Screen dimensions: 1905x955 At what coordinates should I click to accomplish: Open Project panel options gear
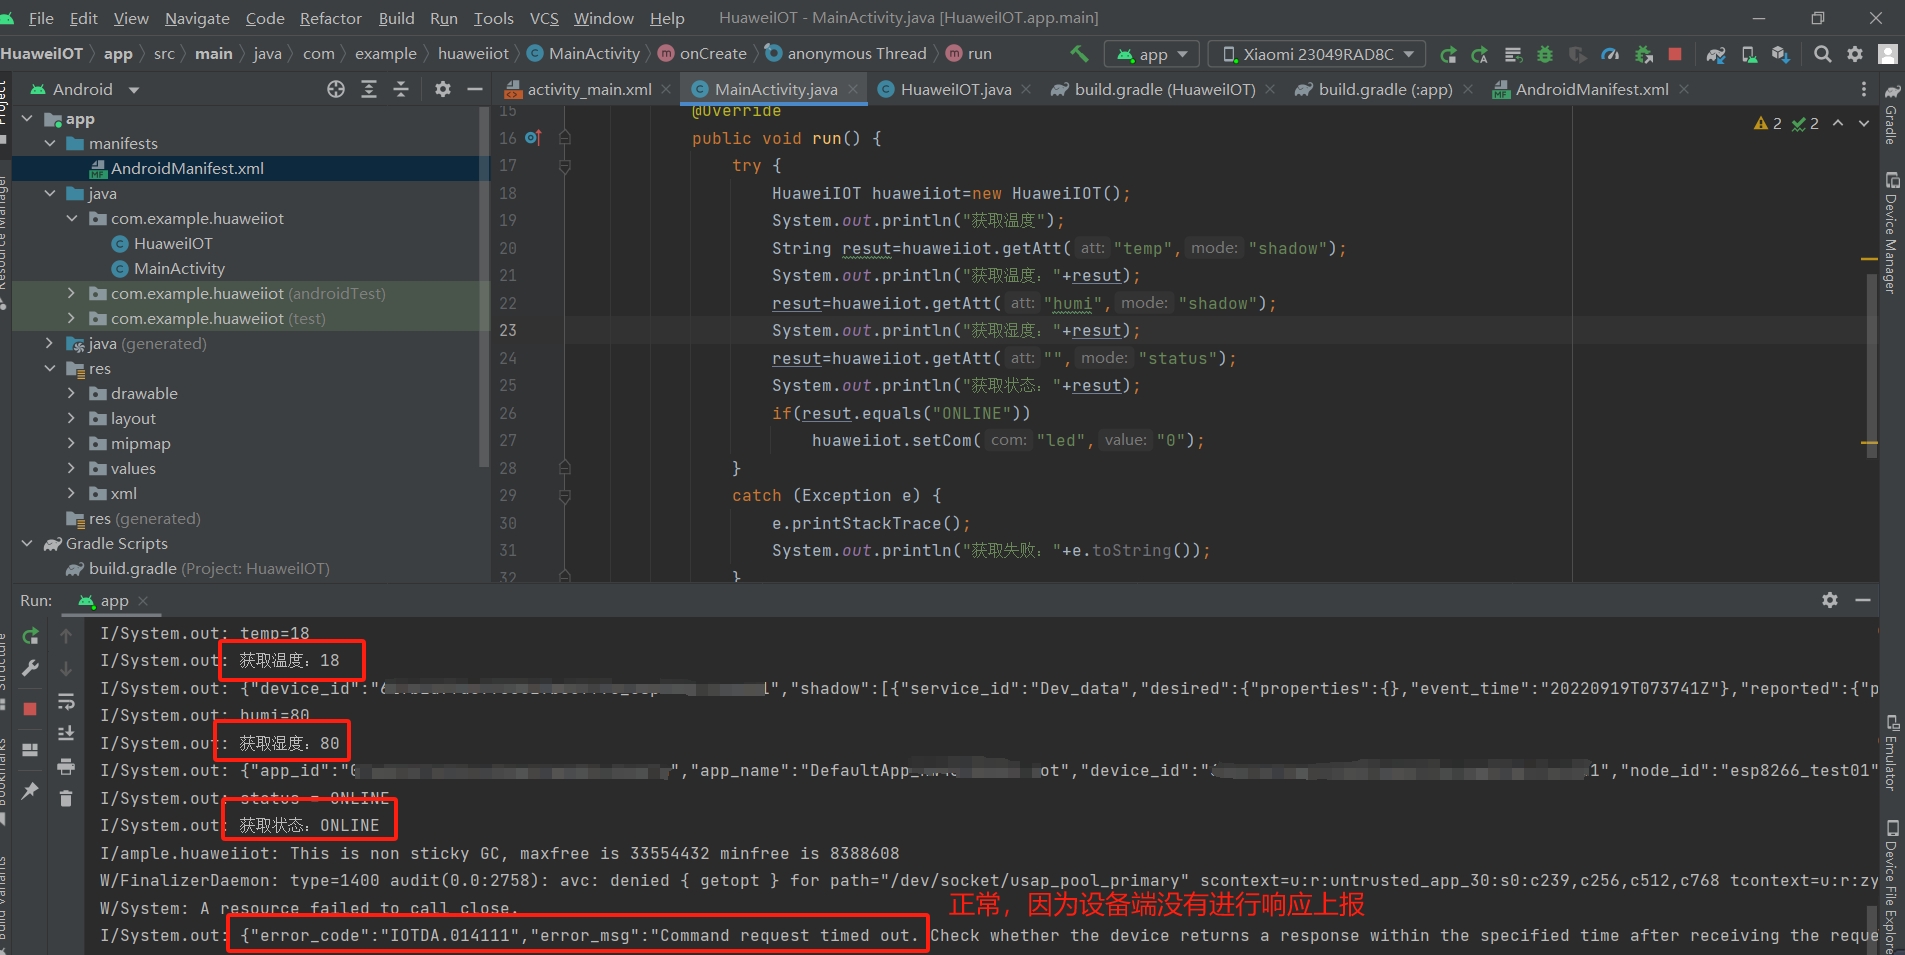[443, 89]
